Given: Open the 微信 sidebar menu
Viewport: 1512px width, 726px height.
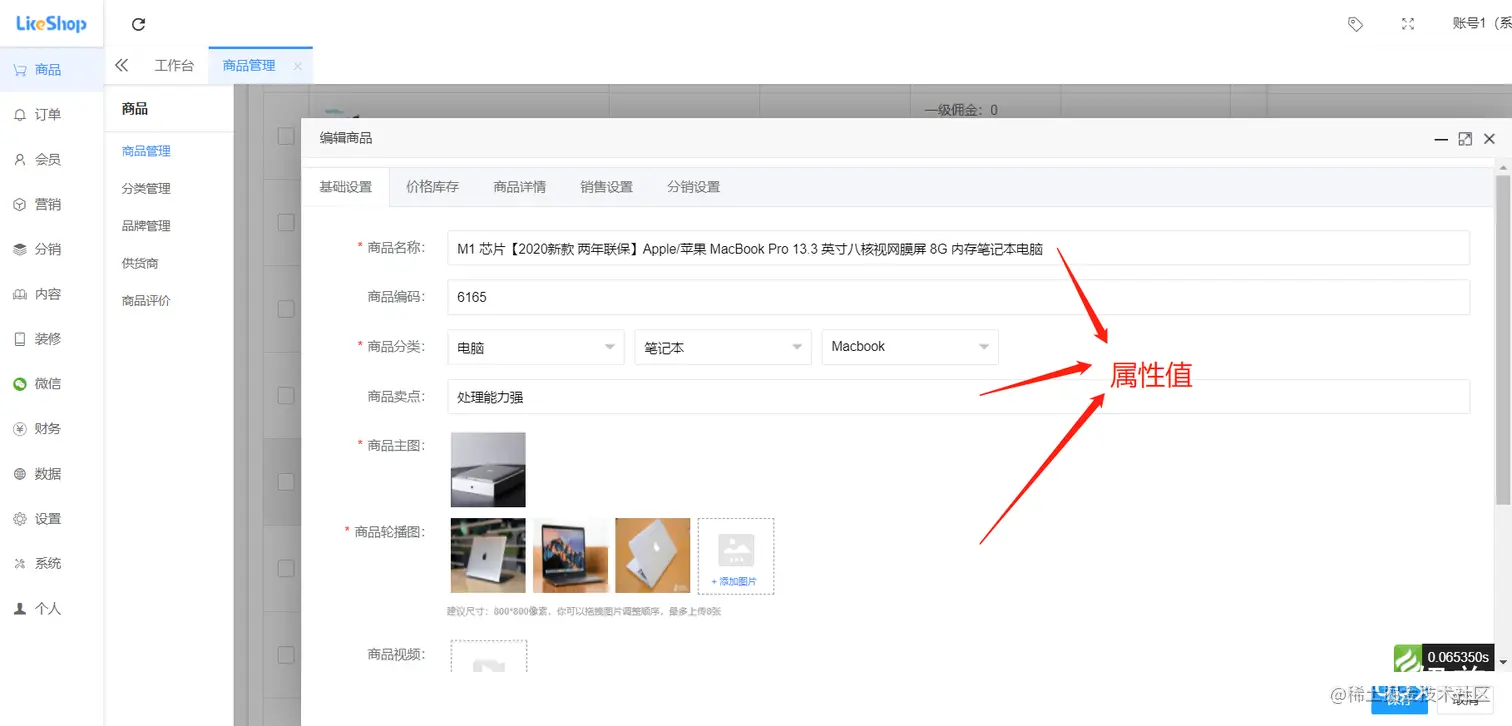Looking at the screenshot, I should tap(51, 384).
